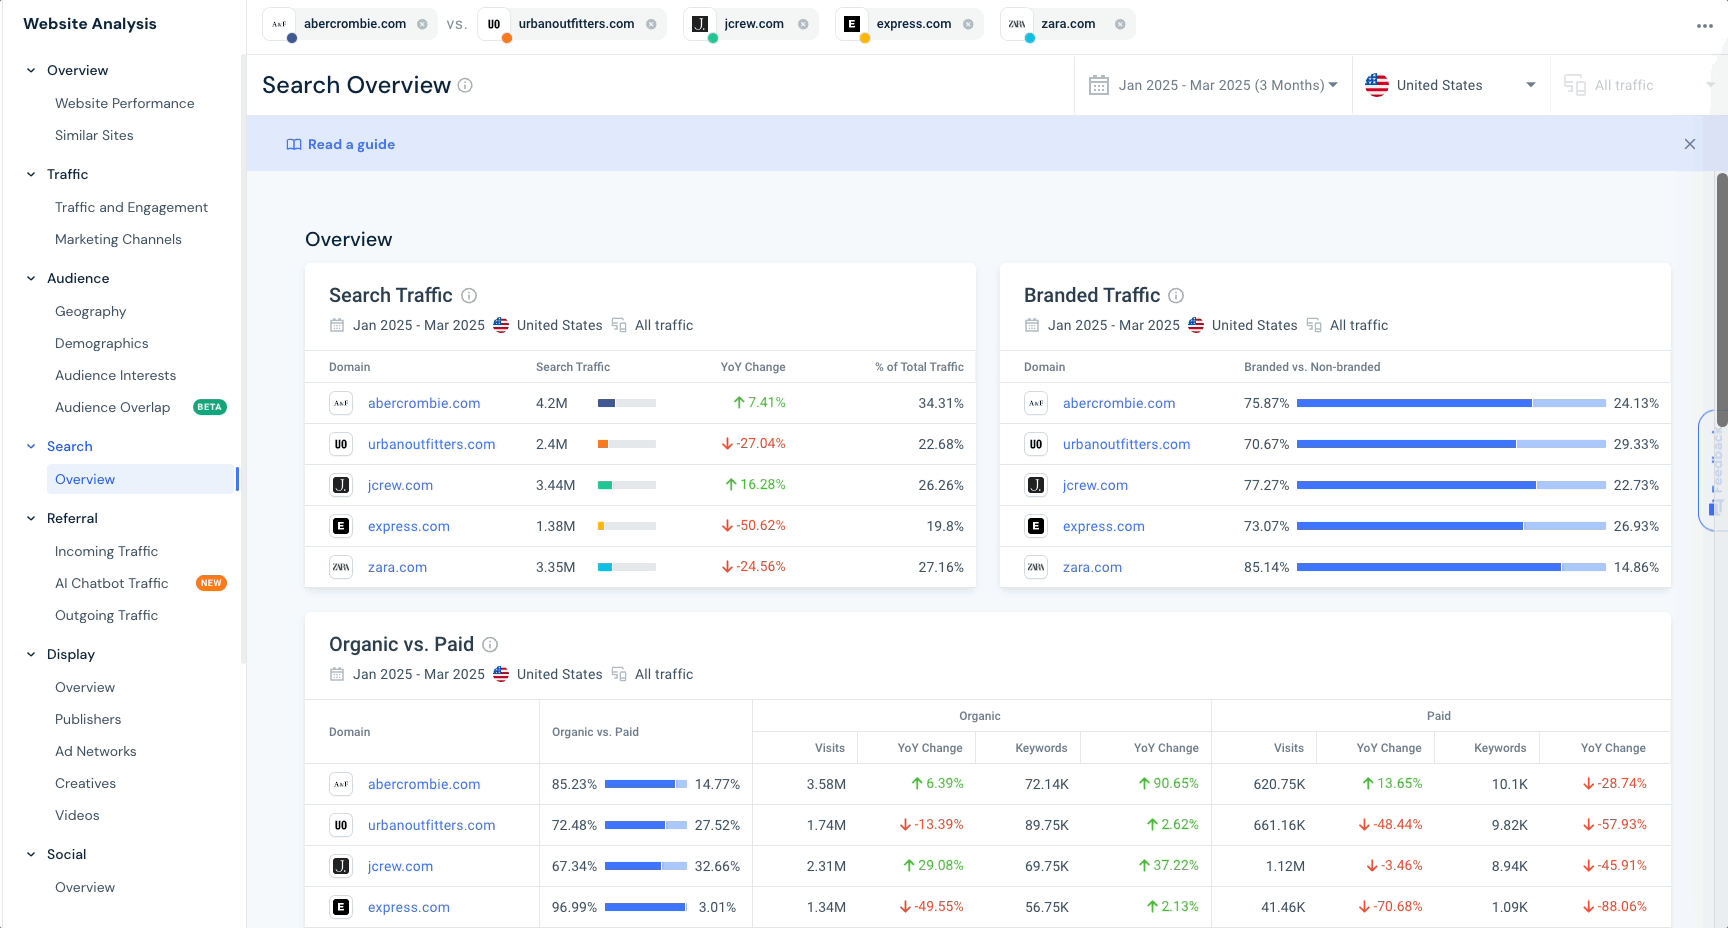This screenshot has height=928, width=1728.
Task: Click zara.com icon in Search Traffic table
Action: tap(341, 567)
